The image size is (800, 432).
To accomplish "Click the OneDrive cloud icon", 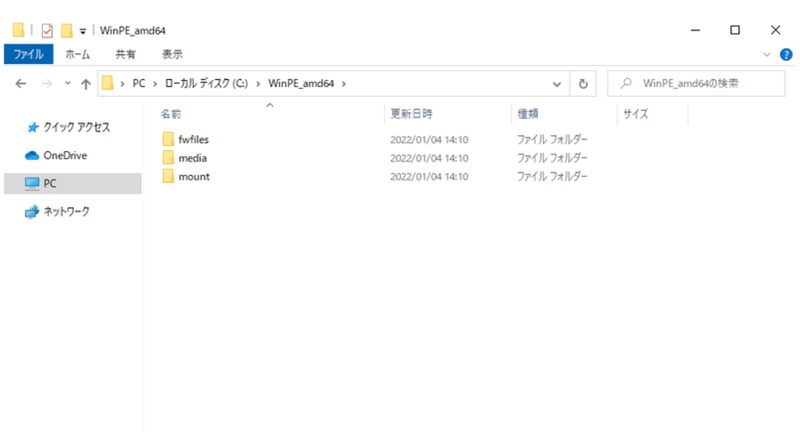I will tap(32, 155).
